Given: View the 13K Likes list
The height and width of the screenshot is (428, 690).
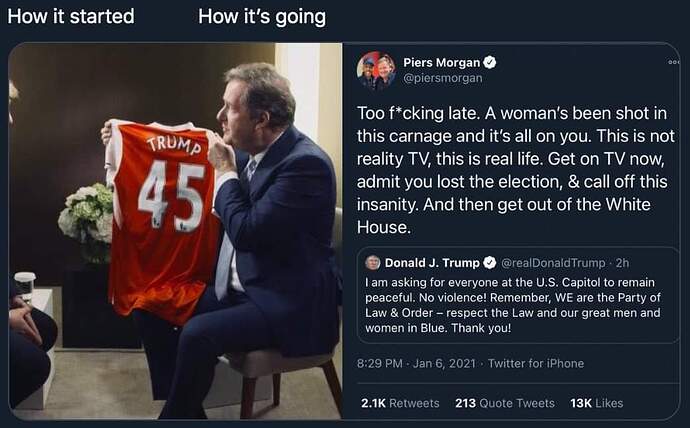Looking at the screenshot, I should (596, 403).
